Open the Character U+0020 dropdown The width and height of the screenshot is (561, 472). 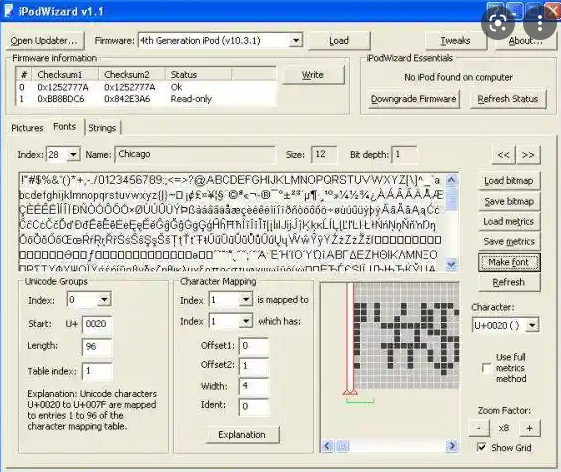[532, 325]
